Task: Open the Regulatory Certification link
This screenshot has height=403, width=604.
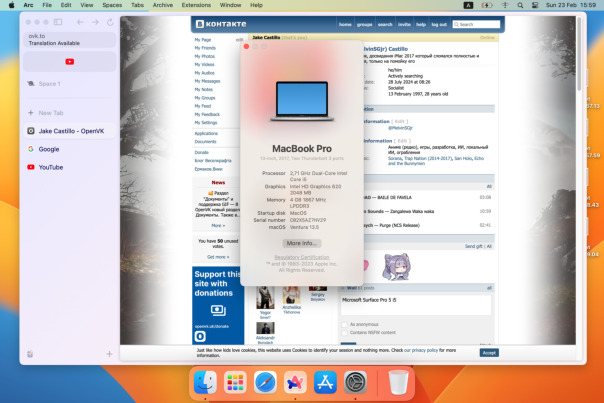Action: pyautogui.click(x=302, y=257)
